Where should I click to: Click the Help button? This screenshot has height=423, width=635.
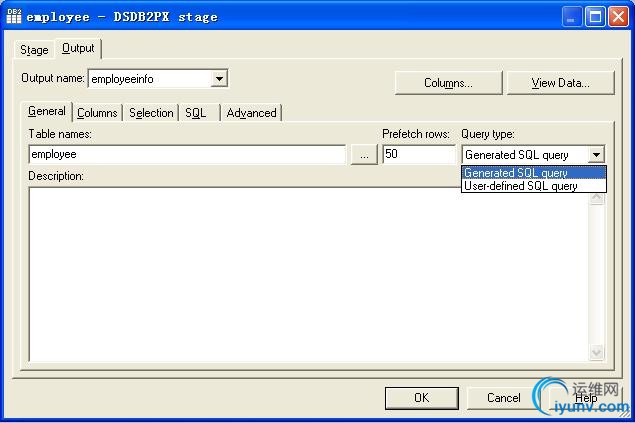click(586, 398)
